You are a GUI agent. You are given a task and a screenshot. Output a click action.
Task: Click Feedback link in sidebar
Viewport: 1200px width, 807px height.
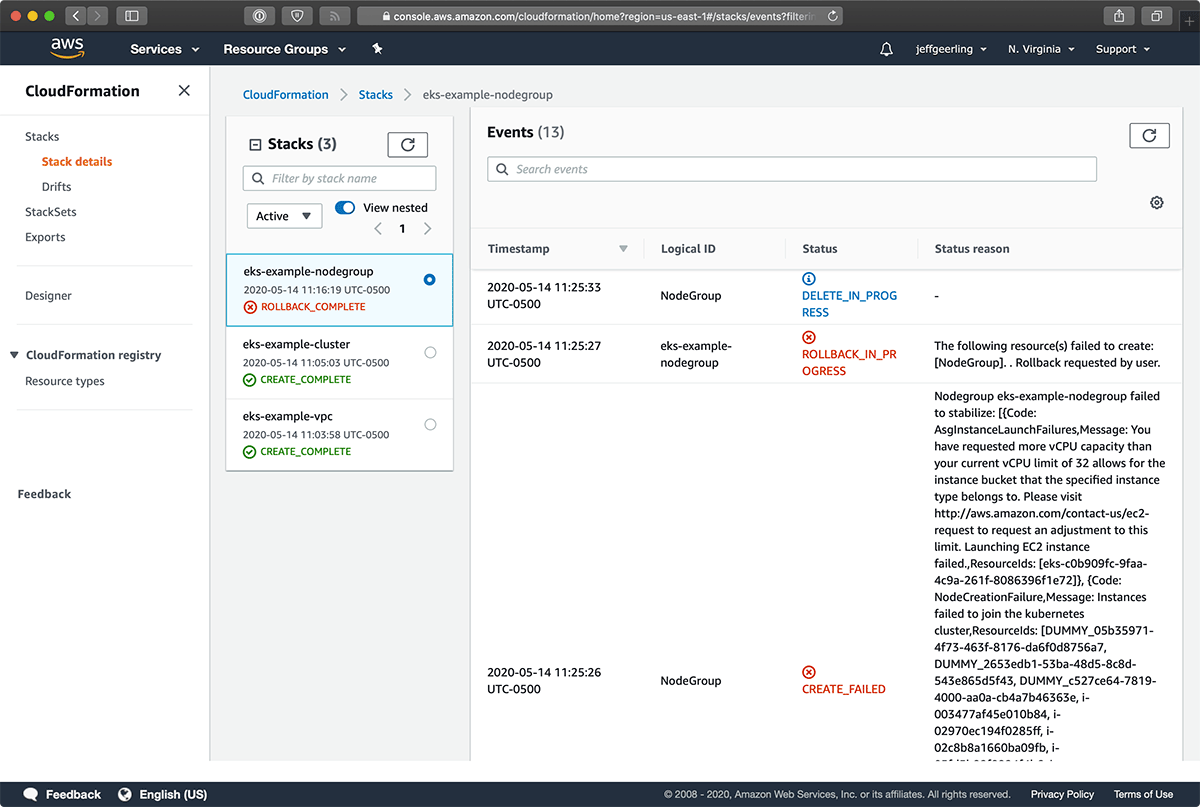[x=44, y=494]
